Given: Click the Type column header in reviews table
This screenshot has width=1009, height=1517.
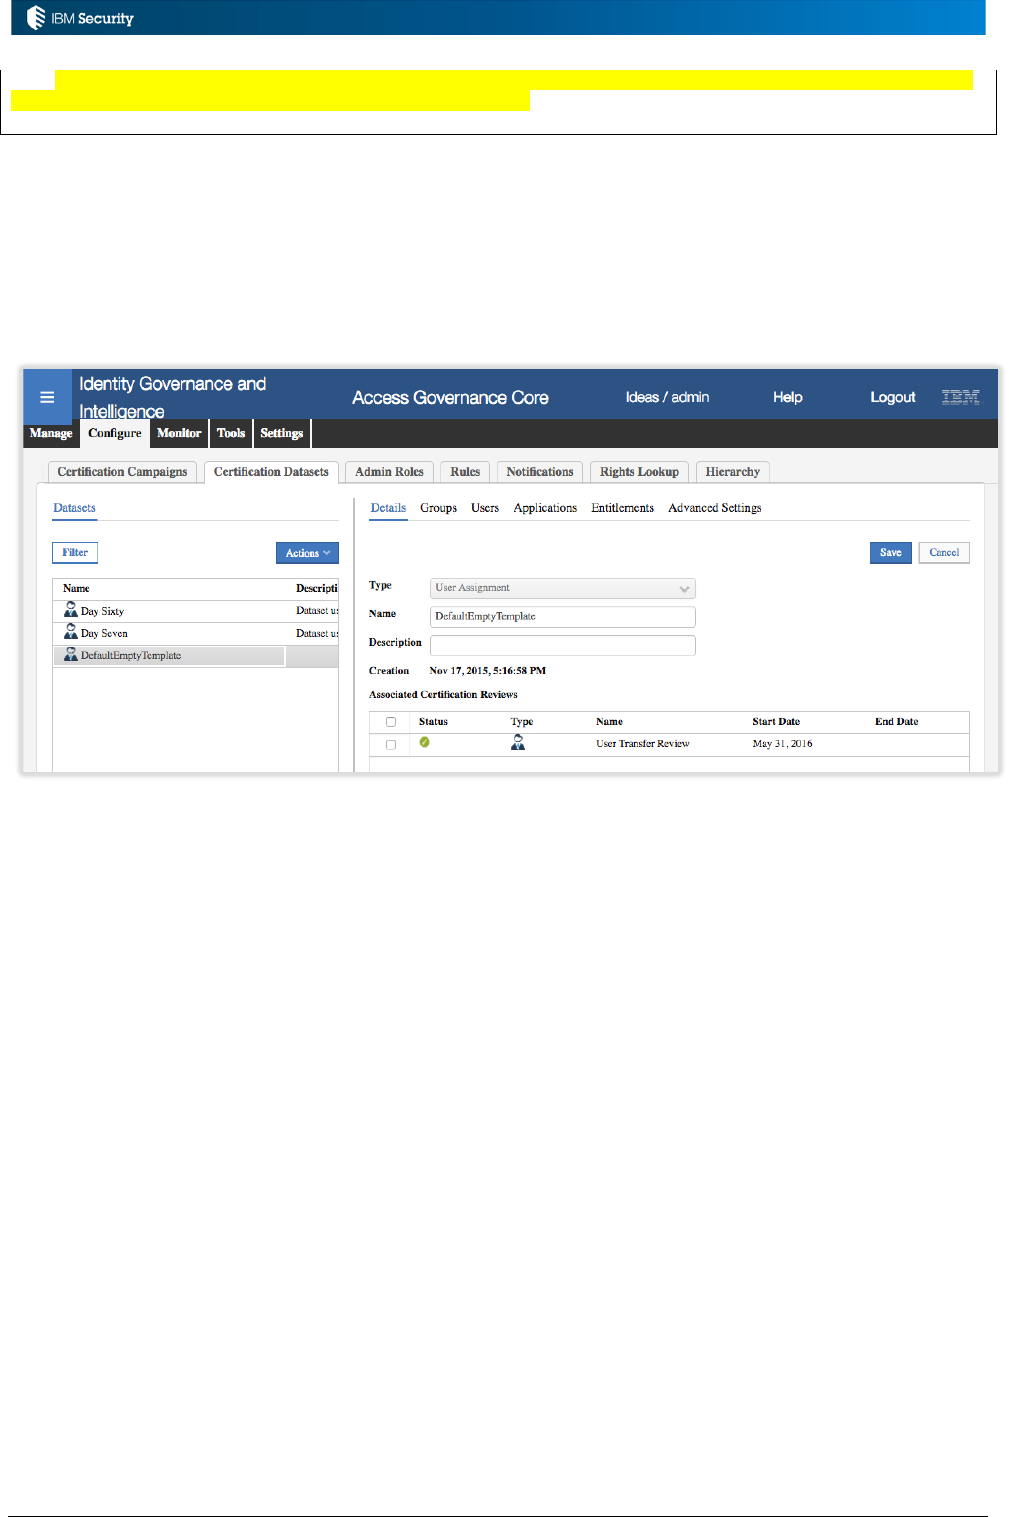Looking at the screenshot, I should (522, 722).
